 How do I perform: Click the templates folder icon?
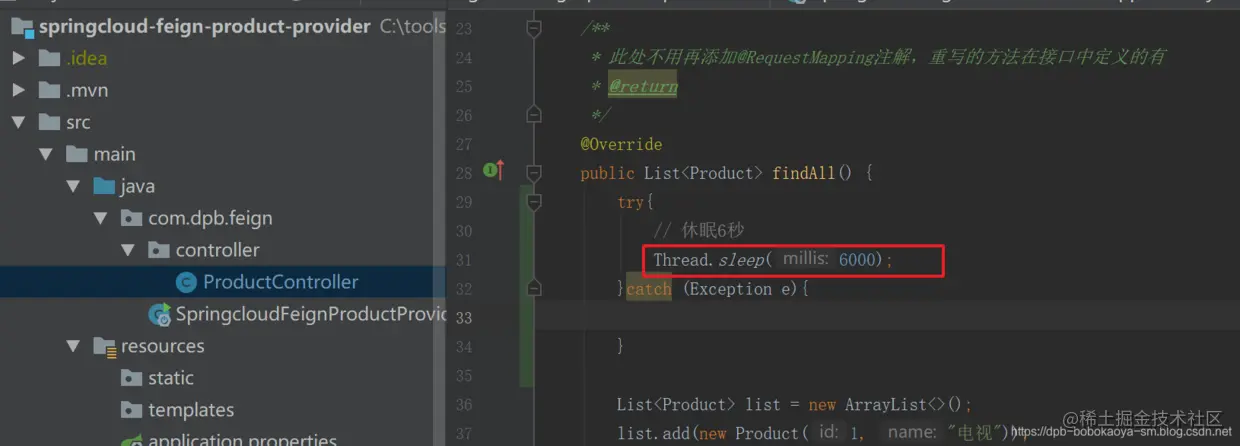point(131,410)
